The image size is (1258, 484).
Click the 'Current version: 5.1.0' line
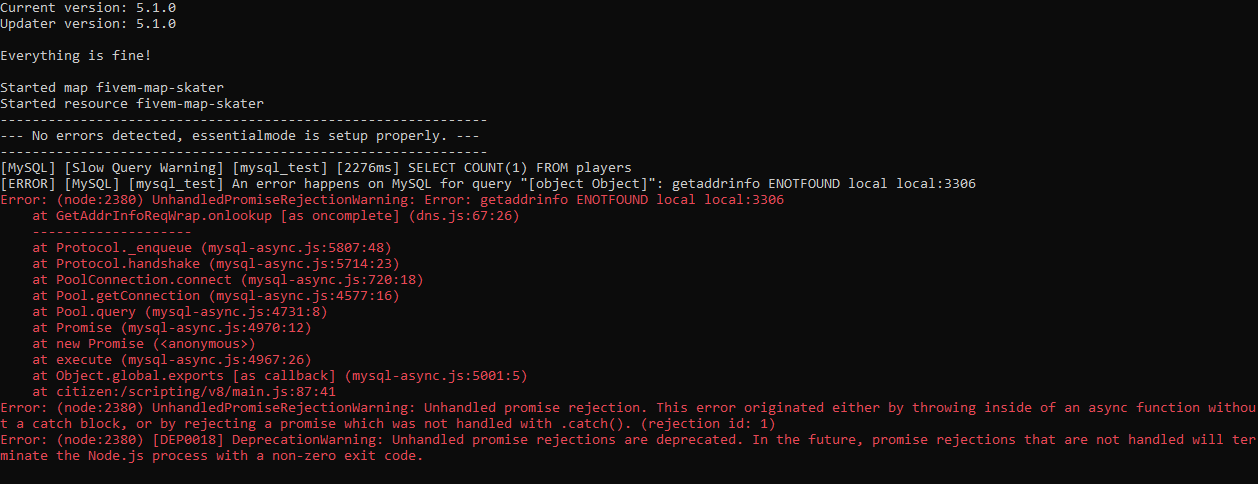tap(88, 8)
